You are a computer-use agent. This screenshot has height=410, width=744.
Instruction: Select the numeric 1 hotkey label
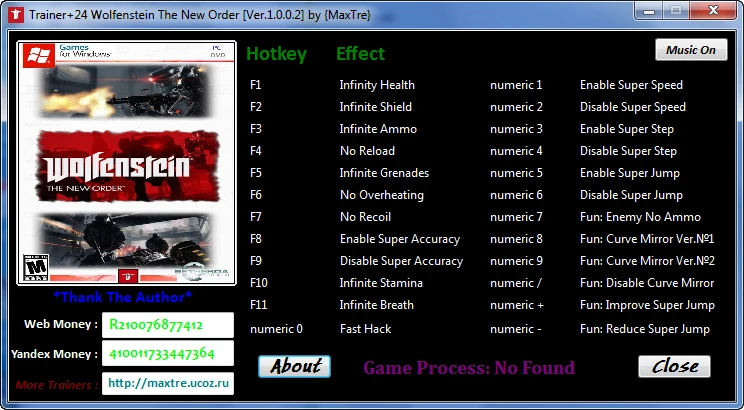click(516, 85)
